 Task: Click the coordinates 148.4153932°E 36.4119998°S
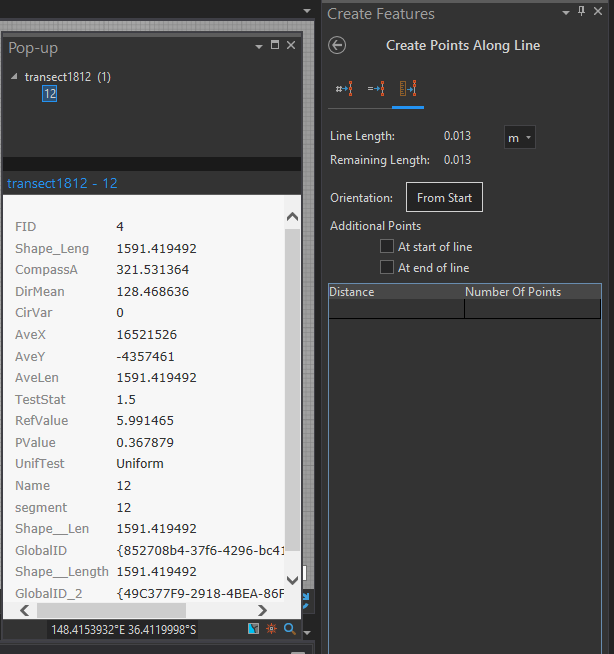(x=123, y=629)
